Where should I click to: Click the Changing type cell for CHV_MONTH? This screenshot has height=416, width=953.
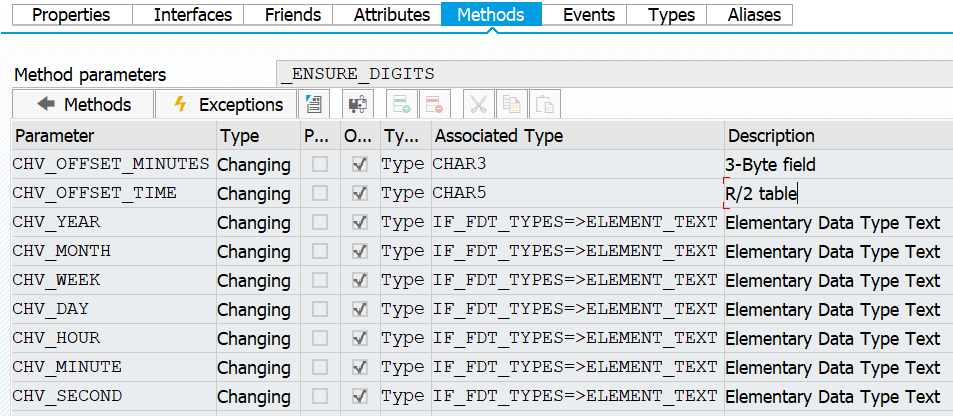[258, 251]
